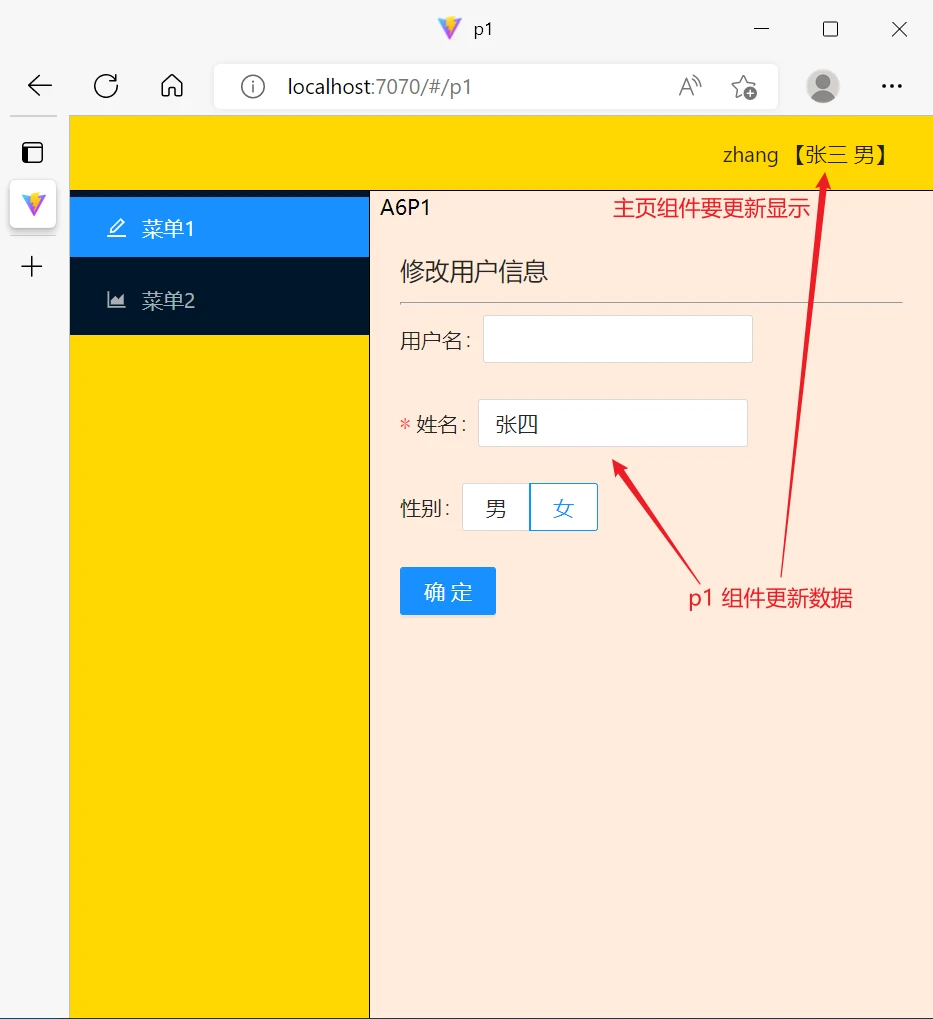
Task: Select the 女 gender option
Action: point(563,508)
